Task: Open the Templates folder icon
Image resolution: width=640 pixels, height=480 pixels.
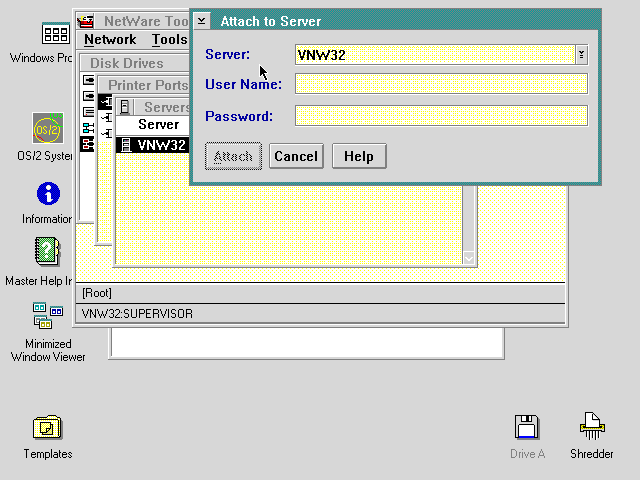Action: (x=47, y=427)
